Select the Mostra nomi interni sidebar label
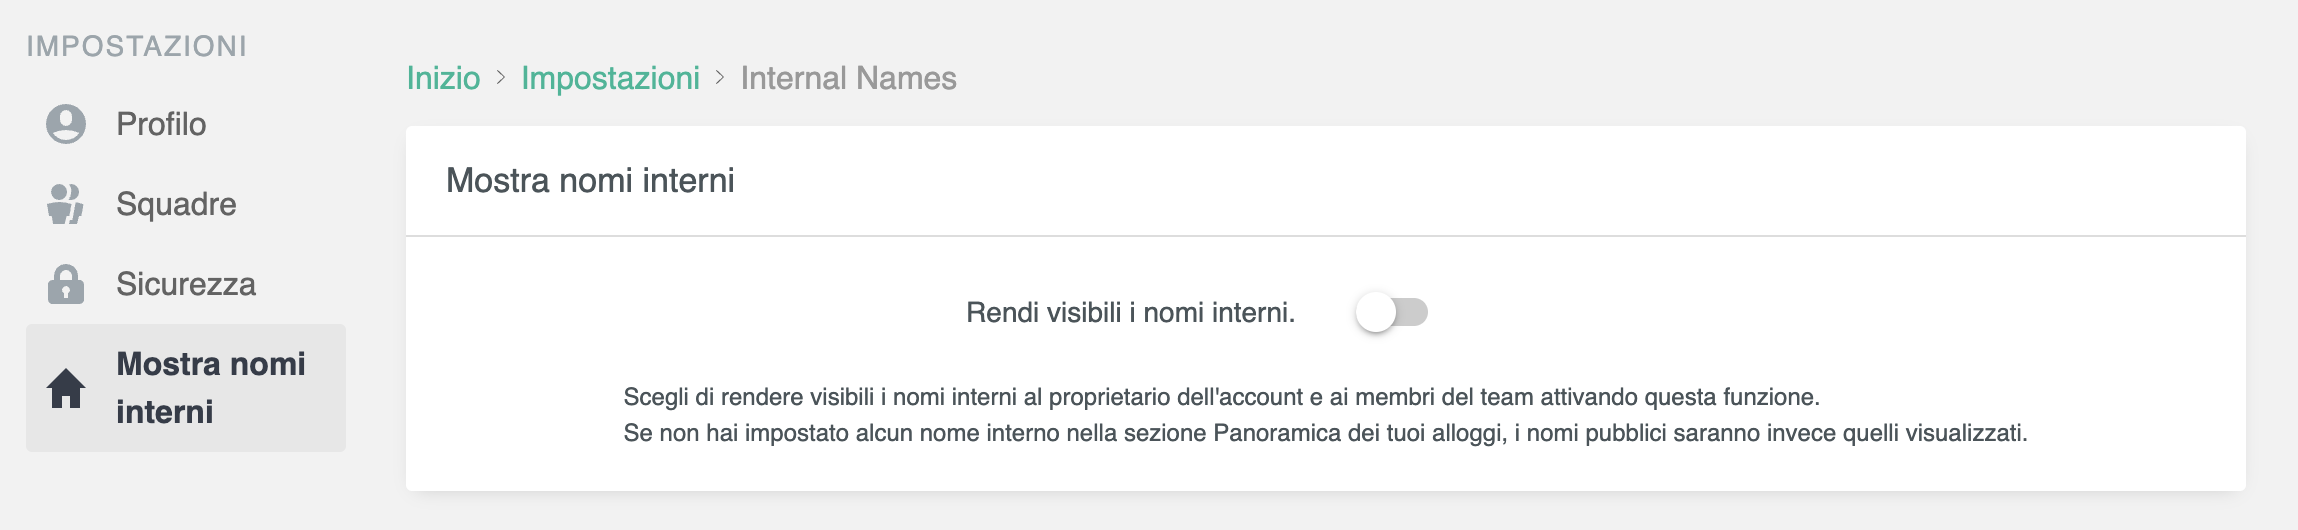The image size is (2298, 530). (x=211, y=388)
